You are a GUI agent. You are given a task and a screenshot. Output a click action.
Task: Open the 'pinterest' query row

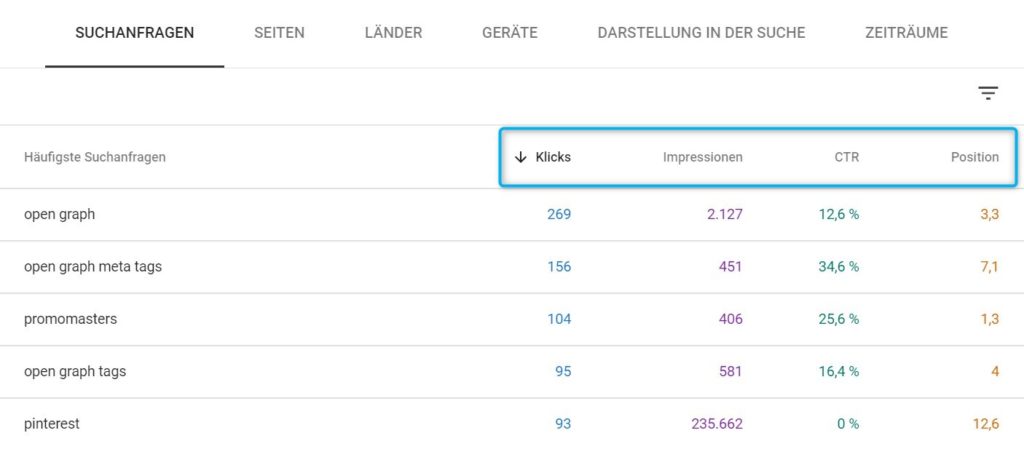52,424
